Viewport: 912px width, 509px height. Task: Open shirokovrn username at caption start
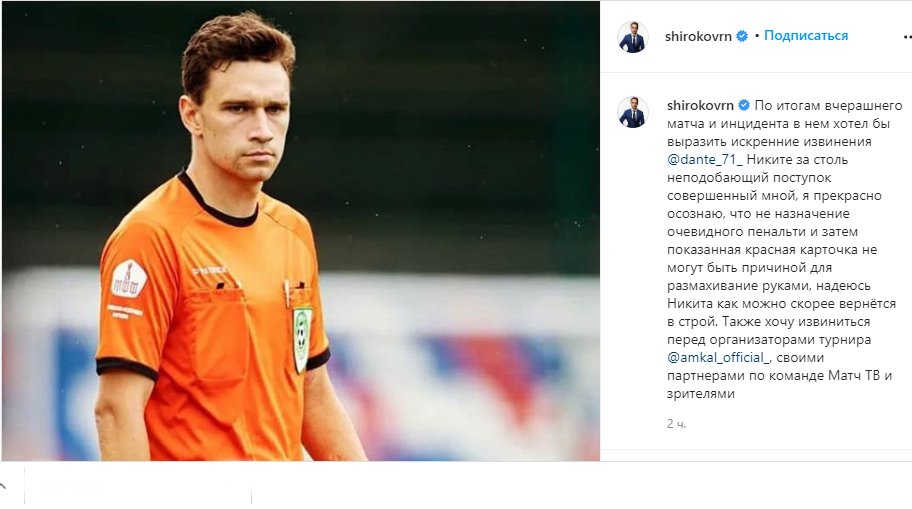(x=700, y=105)
